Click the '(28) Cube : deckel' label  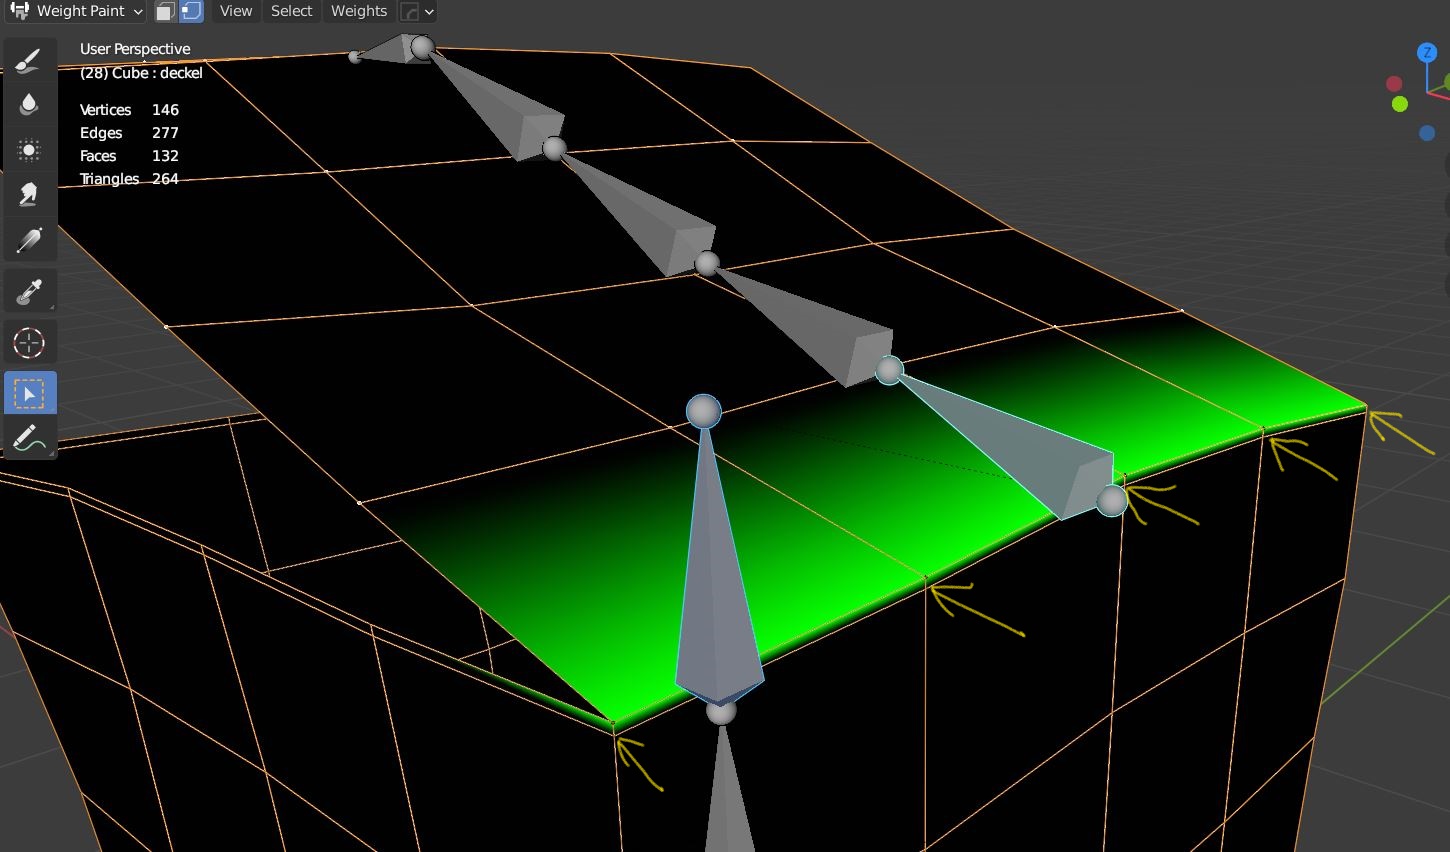pyautogui.click(x=141, y=73)
